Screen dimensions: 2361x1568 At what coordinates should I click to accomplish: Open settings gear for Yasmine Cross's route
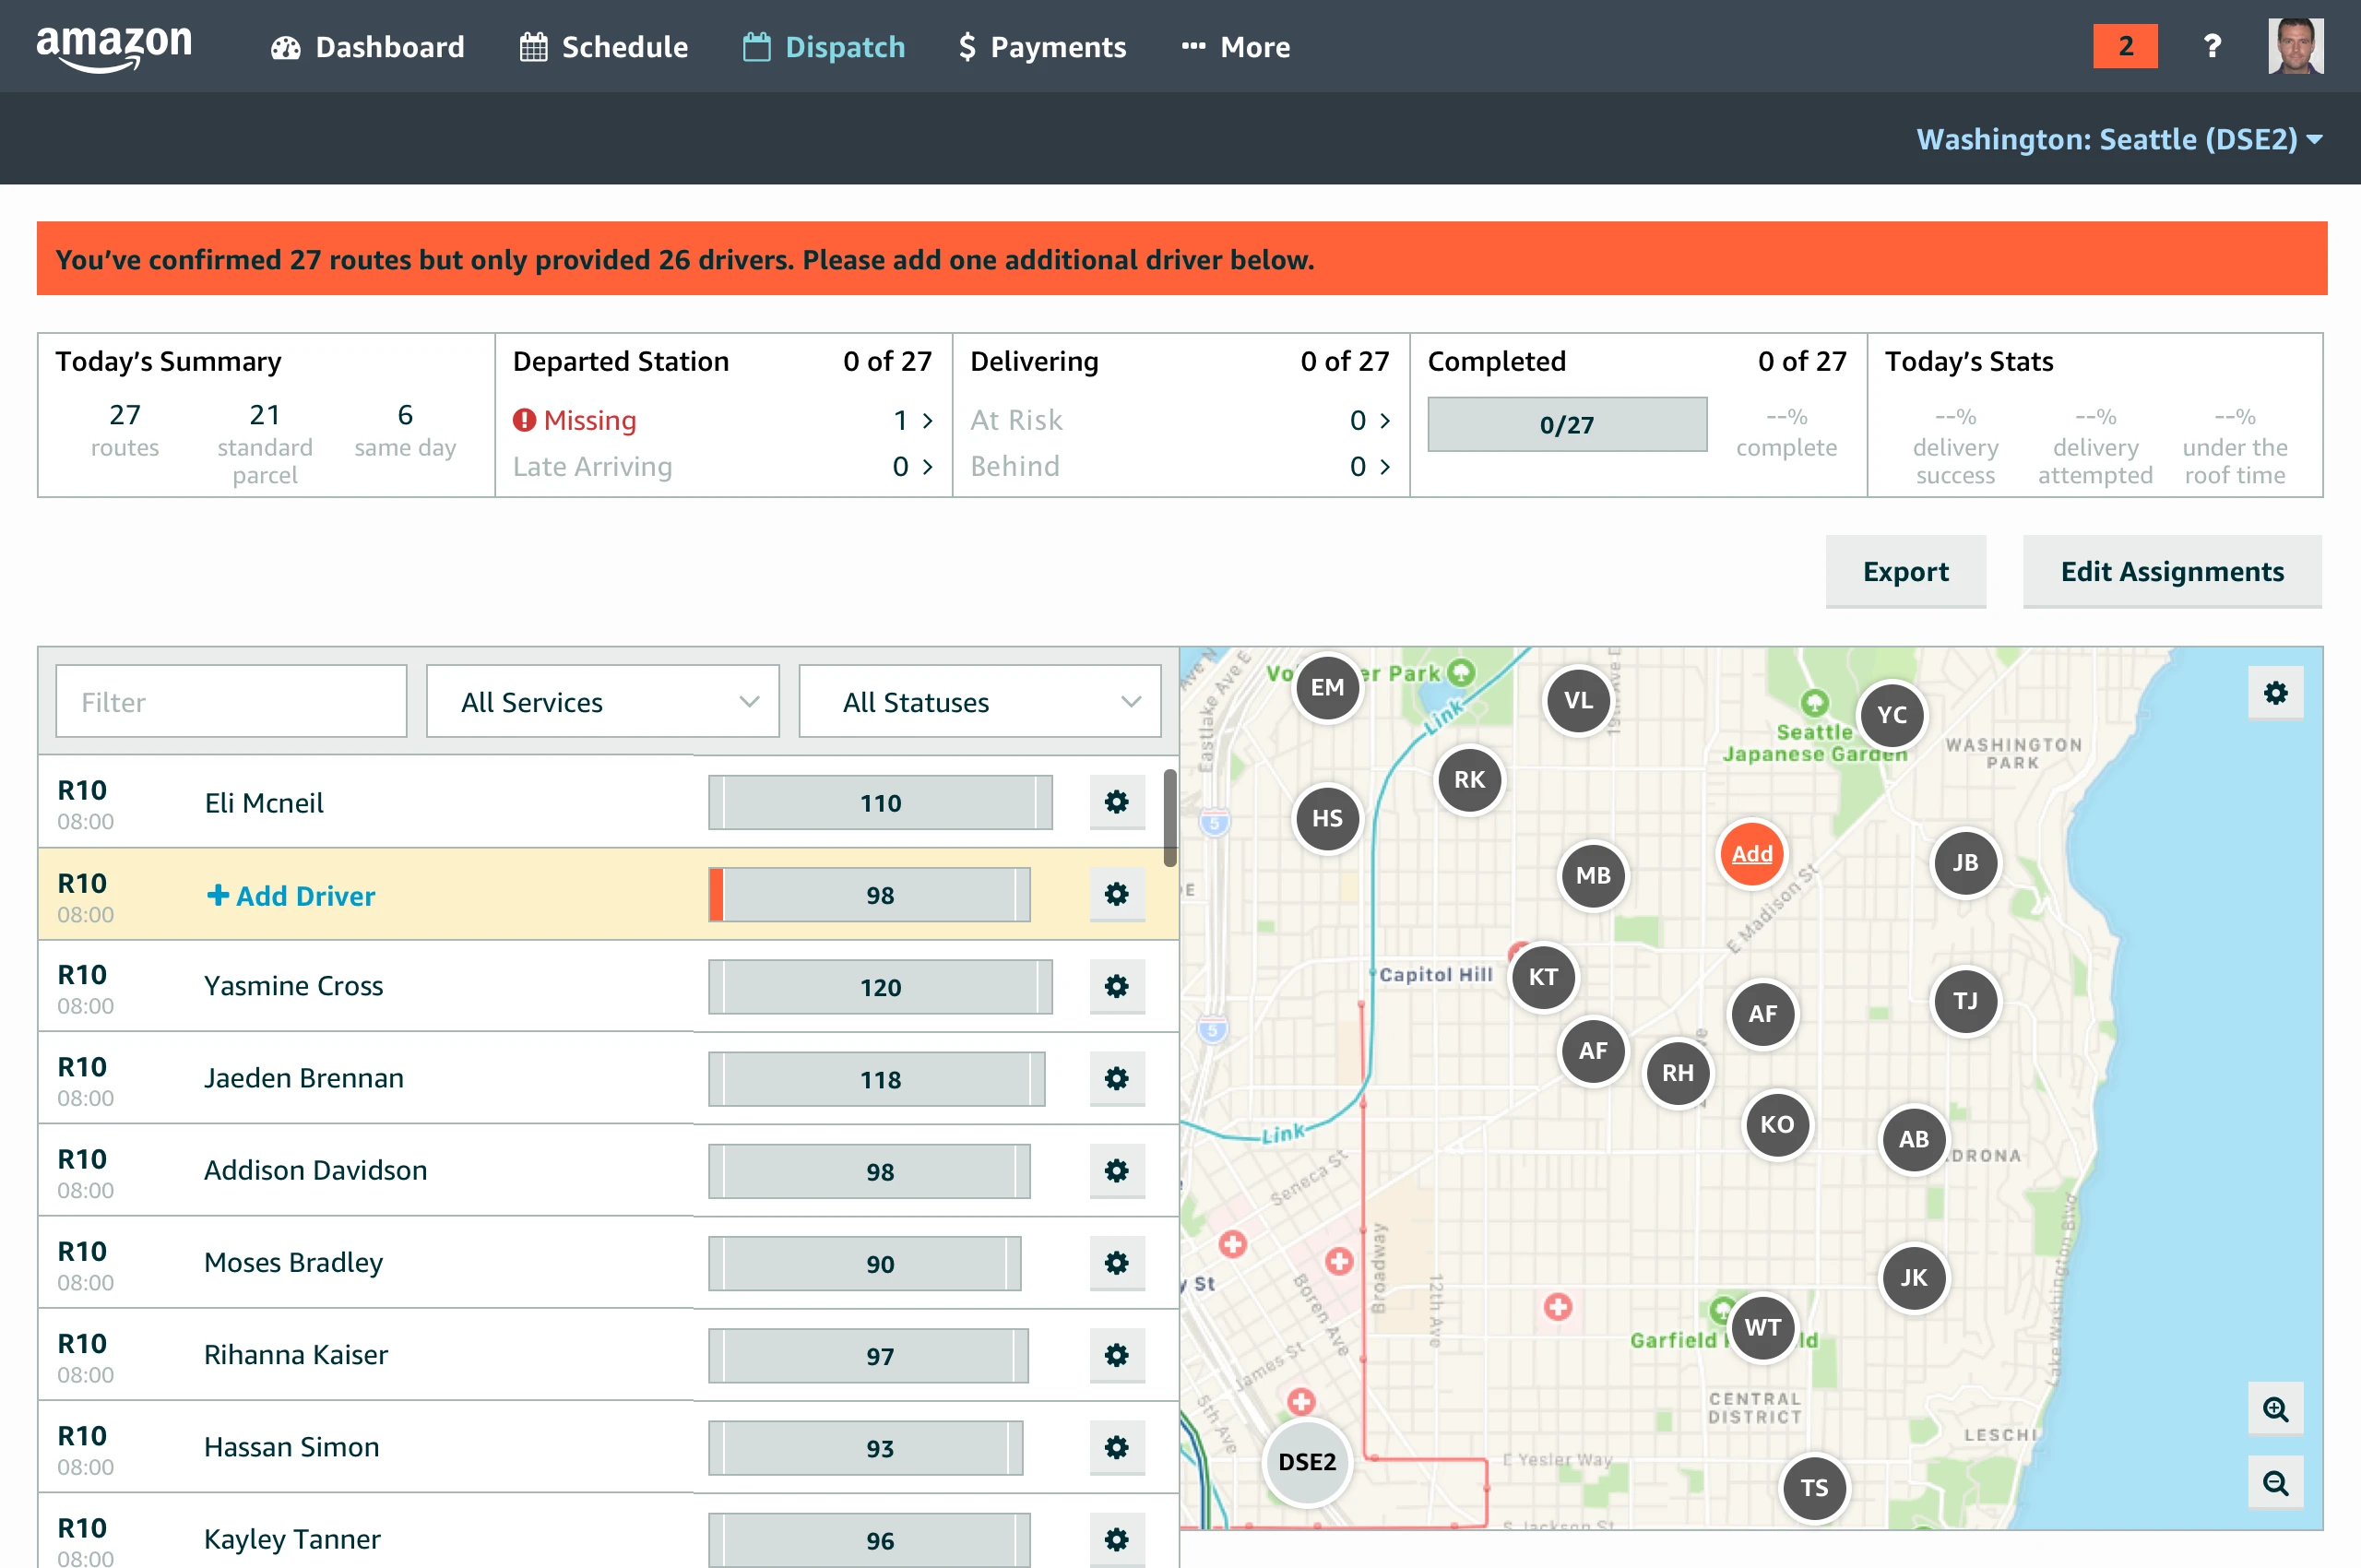pos(1117,987)
